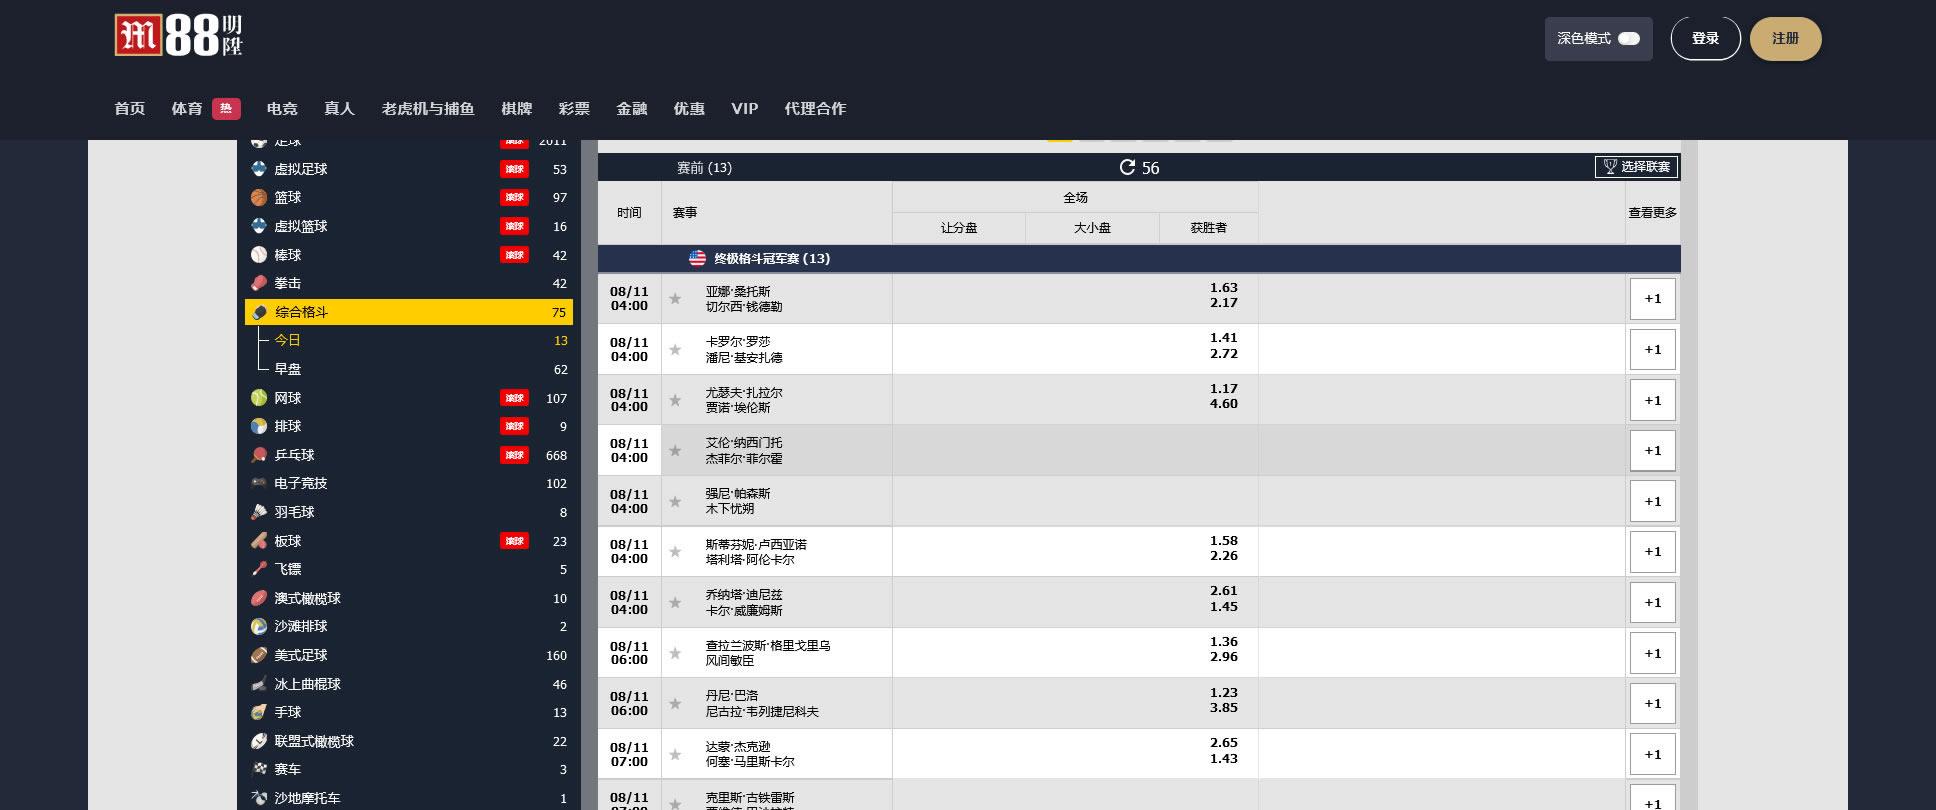Expand +1 for 卡罗尔·罗莎 match
This screenshot has width=1936, height=810.
click(1652, 350)
